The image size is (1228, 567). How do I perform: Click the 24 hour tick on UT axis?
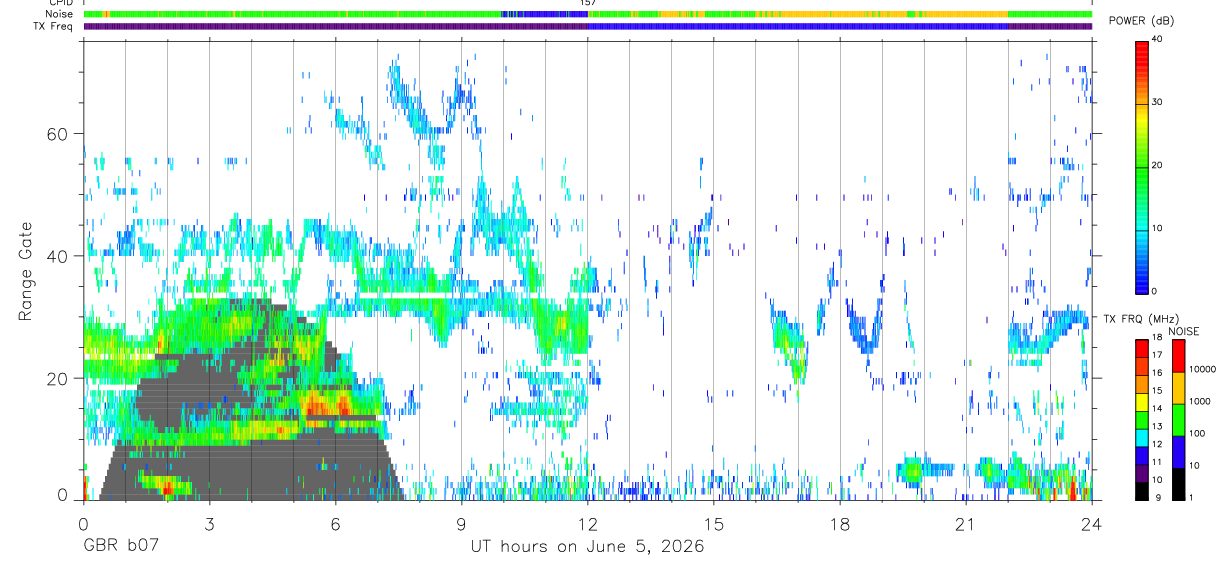(1092, 522)
